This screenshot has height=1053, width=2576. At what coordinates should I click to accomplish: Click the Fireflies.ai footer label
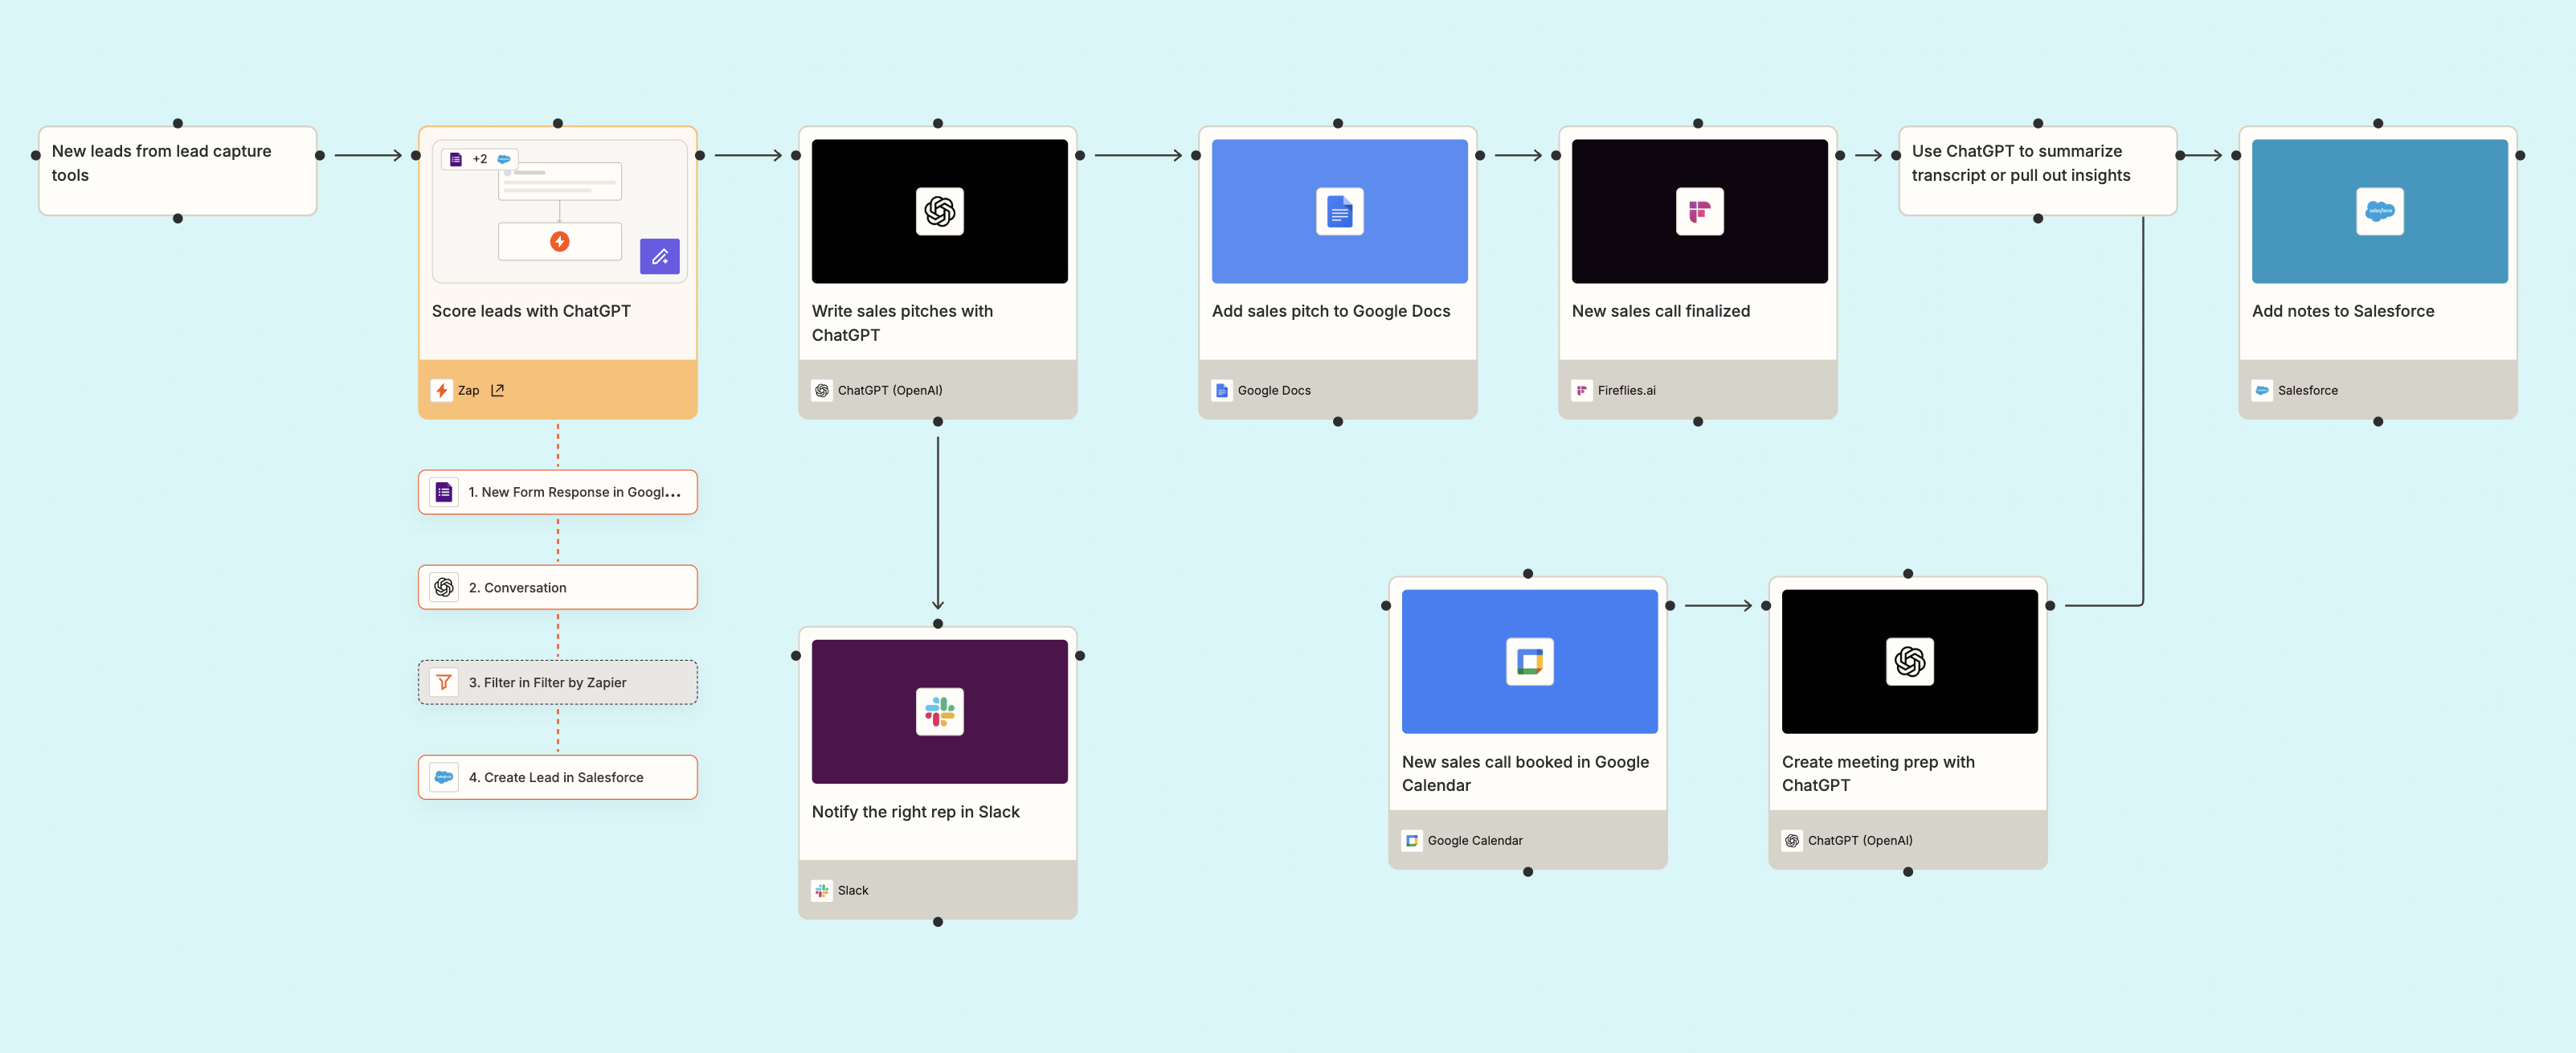pos(1626,390)
